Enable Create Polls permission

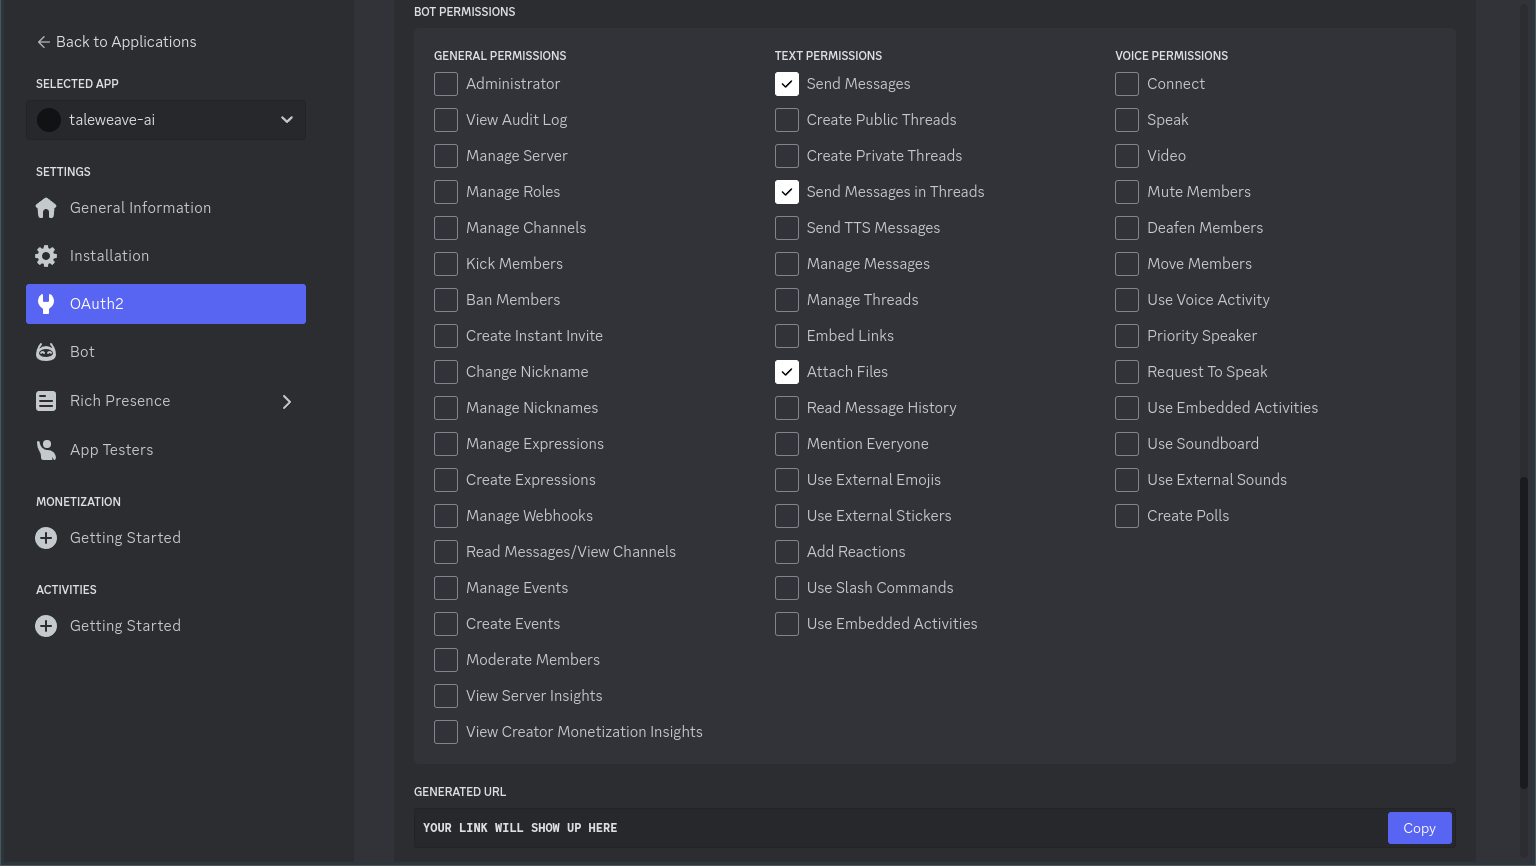coord(1127,516)
